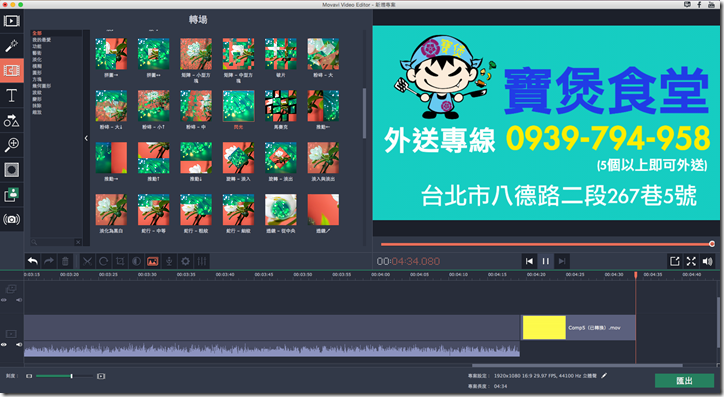Open the Stickers and shapes tab
Screen dimensions: 724x397
coord(12,120)
